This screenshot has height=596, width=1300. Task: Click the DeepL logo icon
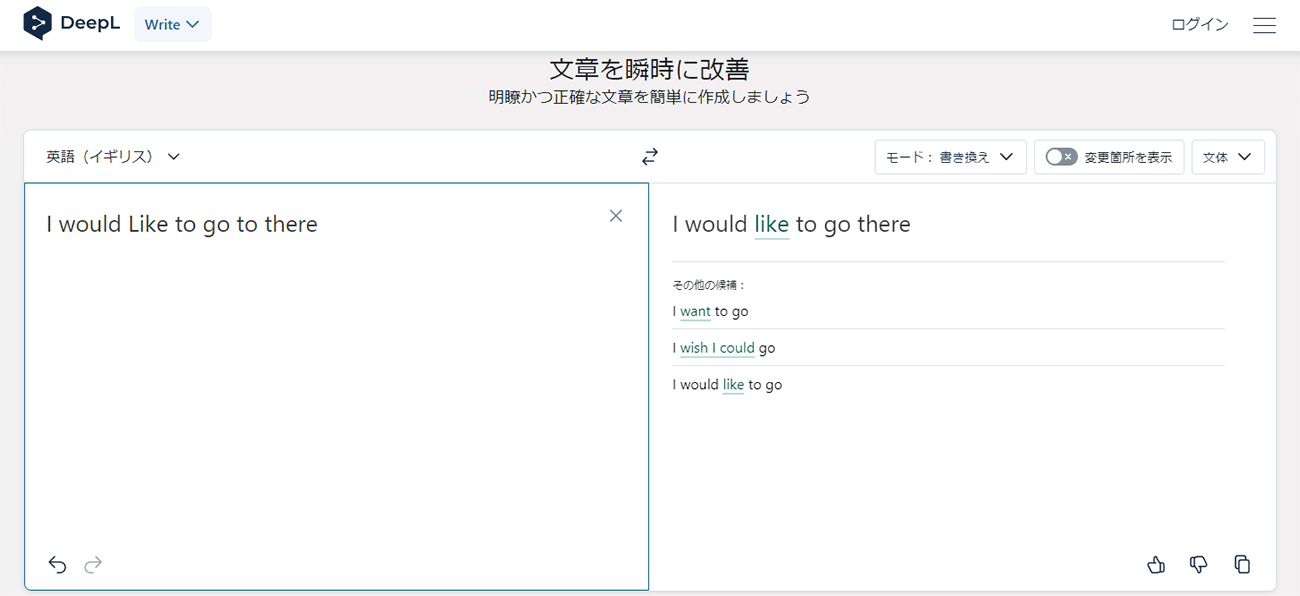(x=38, y=24)
